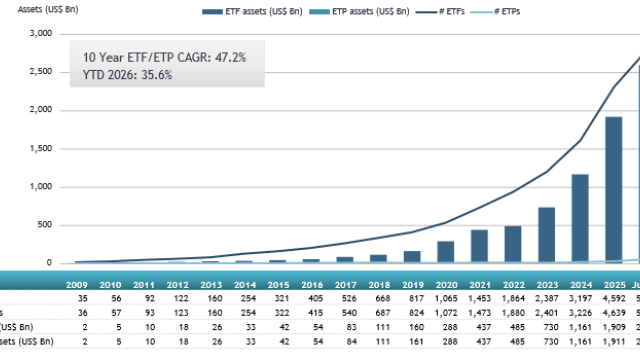Select the table cell showing 3,197
Viewport: 640px width, 360px height.
(580, 299)
